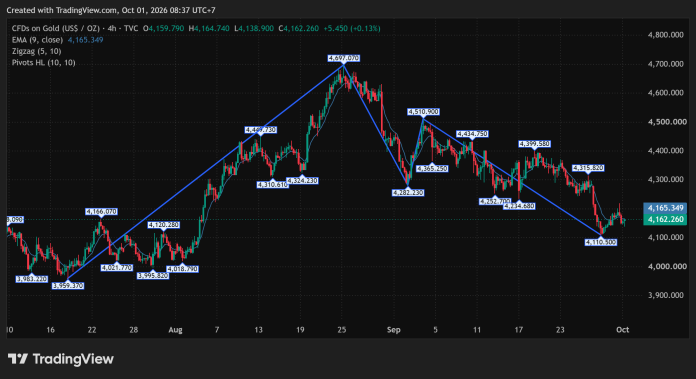This screenshot has height=379, width=696.
Task: Click the 4,700.000 price axis label
Action: click(x=665, y=64)
